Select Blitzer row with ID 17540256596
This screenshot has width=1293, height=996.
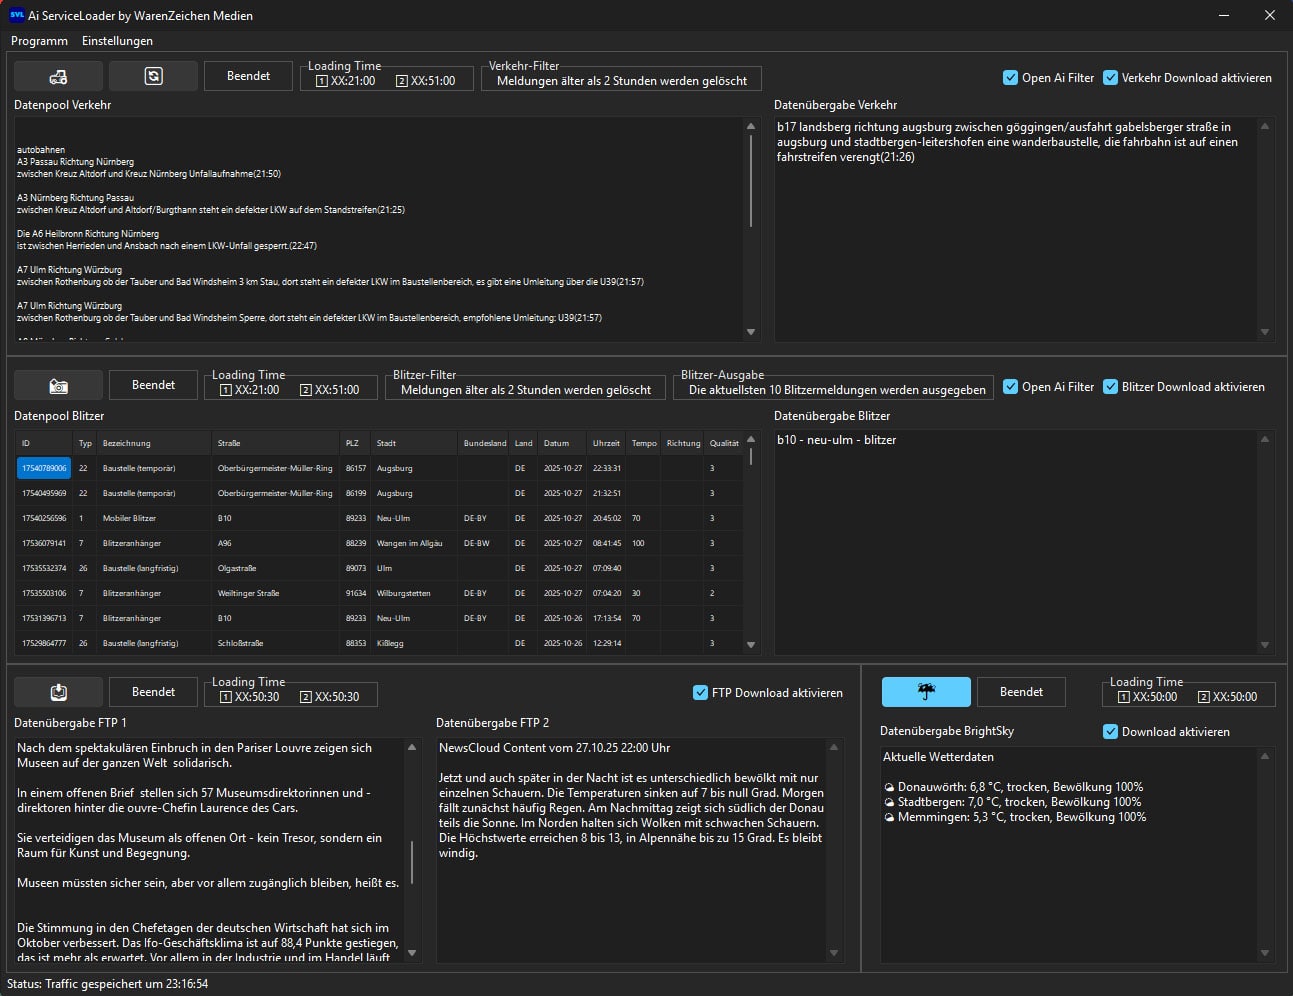click(44, 518)
